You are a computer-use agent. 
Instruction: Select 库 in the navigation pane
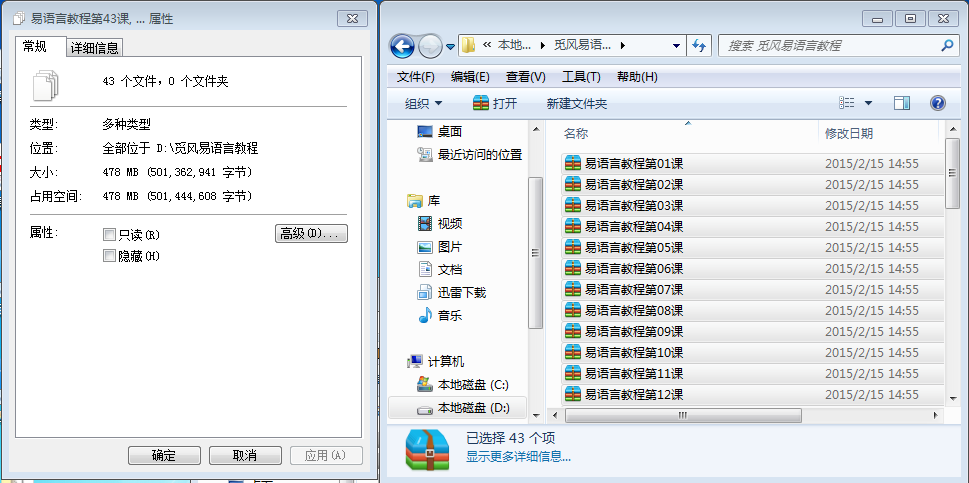[434, 201]
